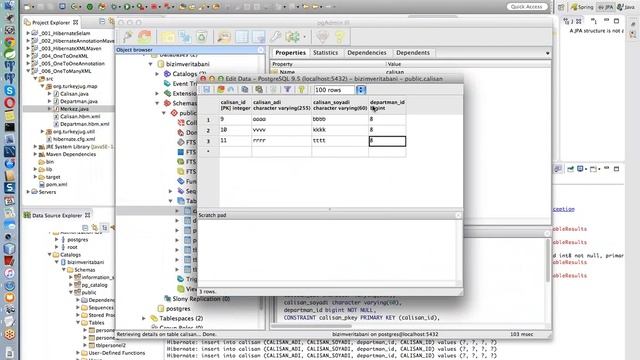Click the filtered data view icon
640x360 pixels.
point(259,37)
